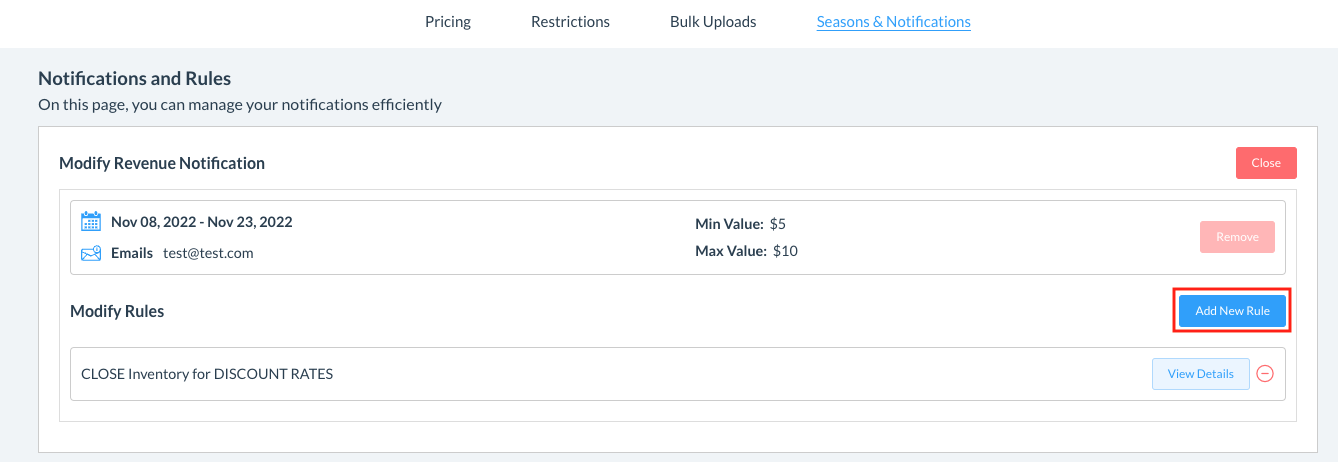Open the Pricing tab
This screenshot has width=1338, height=462.
point(448,21)
